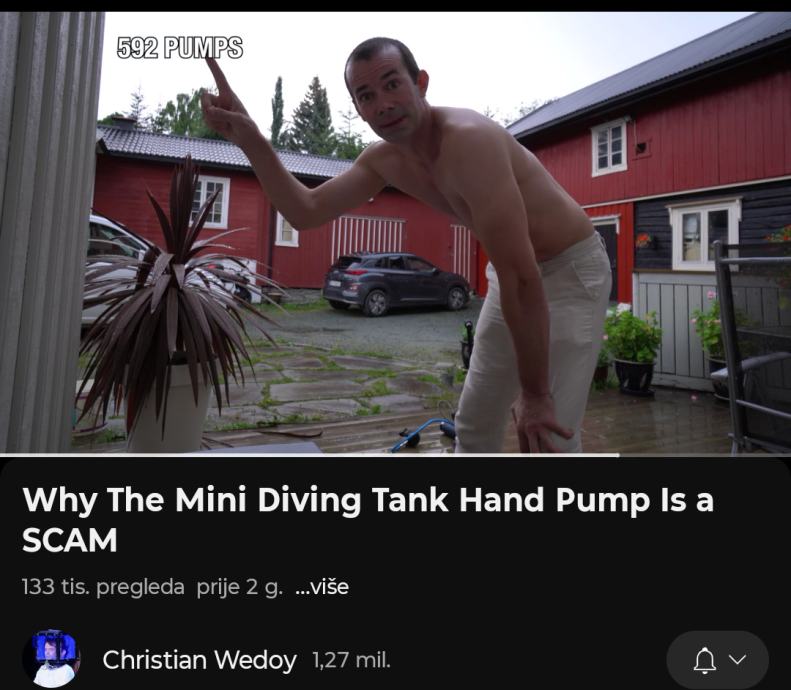Jump to unplayed portion of progress bar

[x=705, y=455]
